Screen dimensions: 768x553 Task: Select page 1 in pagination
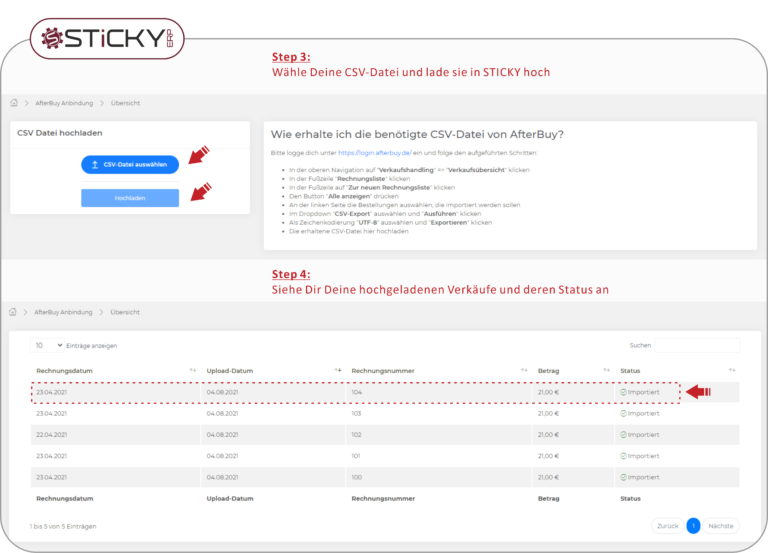point(693,526)
